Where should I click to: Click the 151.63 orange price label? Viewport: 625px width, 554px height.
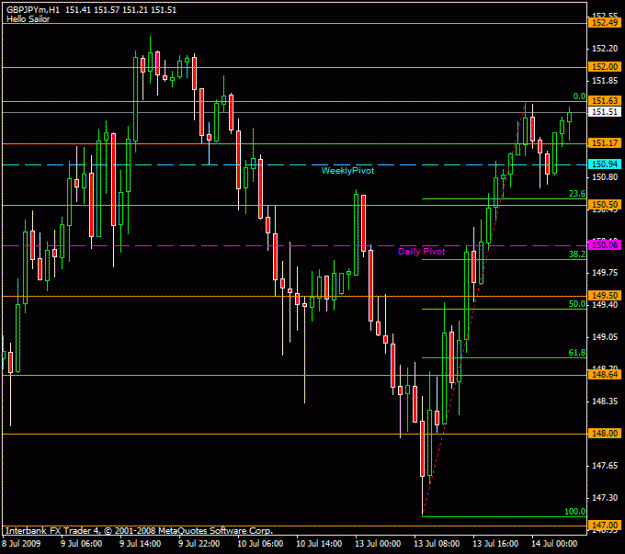tap(605, 101)
